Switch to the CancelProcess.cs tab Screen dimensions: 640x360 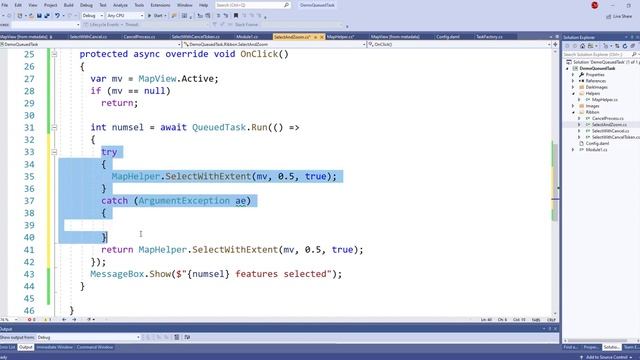[139, 37]
